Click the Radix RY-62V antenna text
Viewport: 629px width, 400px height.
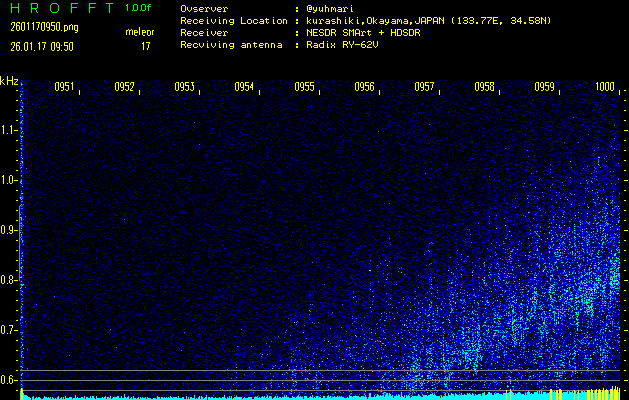click(x=343, y=45)
